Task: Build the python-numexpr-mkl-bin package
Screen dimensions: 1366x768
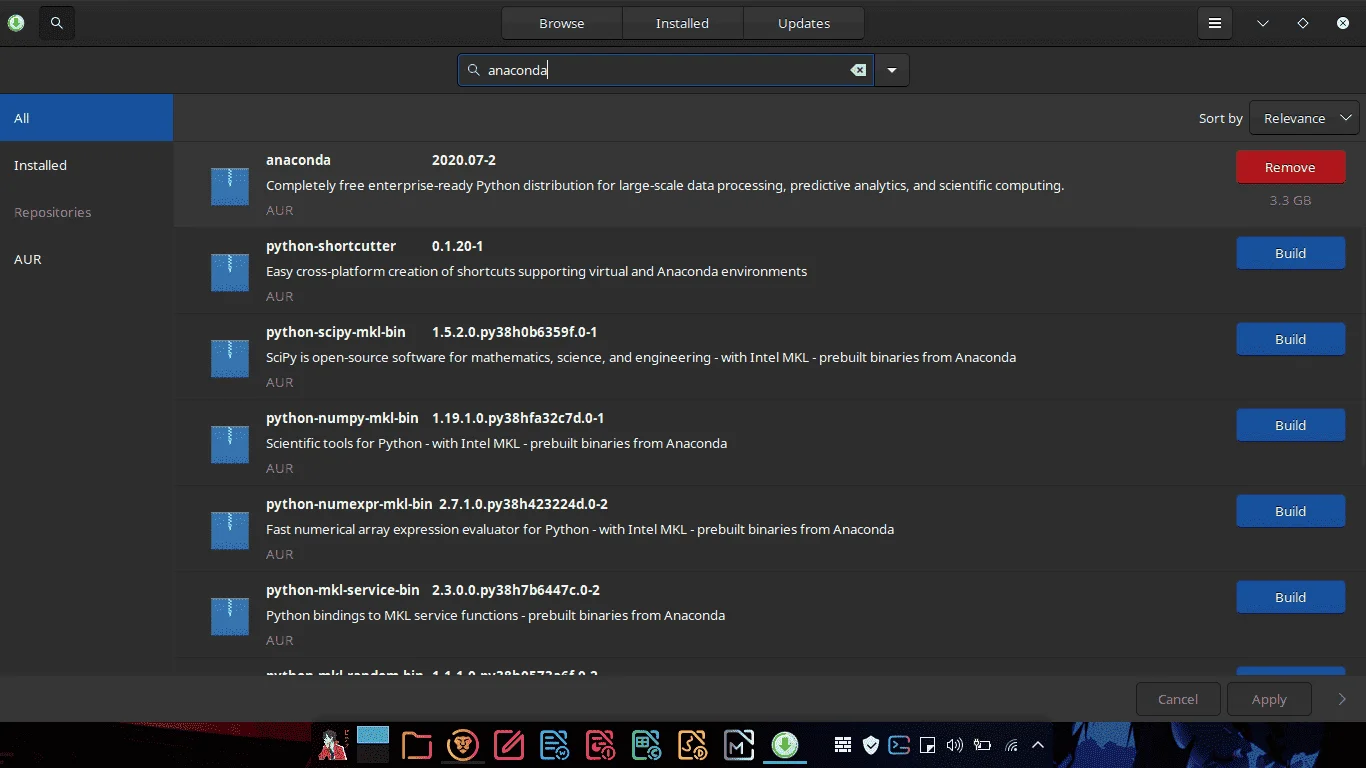Action: coord(1291,511)
